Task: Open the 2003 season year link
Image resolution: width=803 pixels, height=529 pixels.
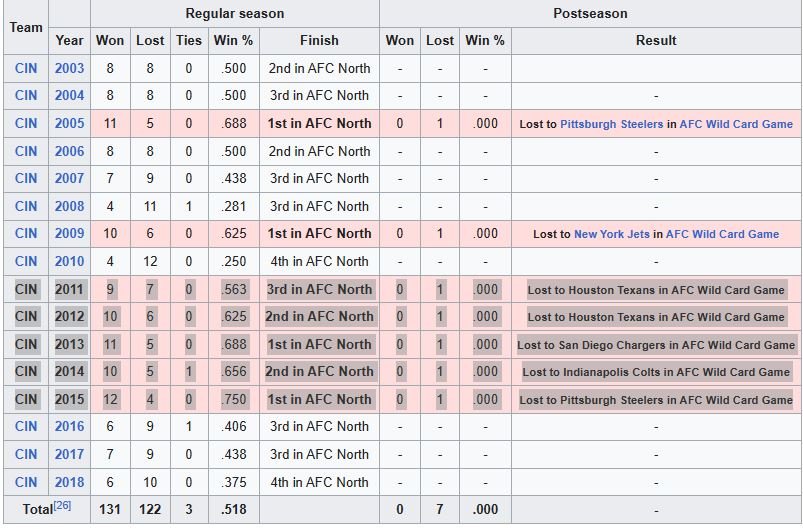Action: (69, 68)
